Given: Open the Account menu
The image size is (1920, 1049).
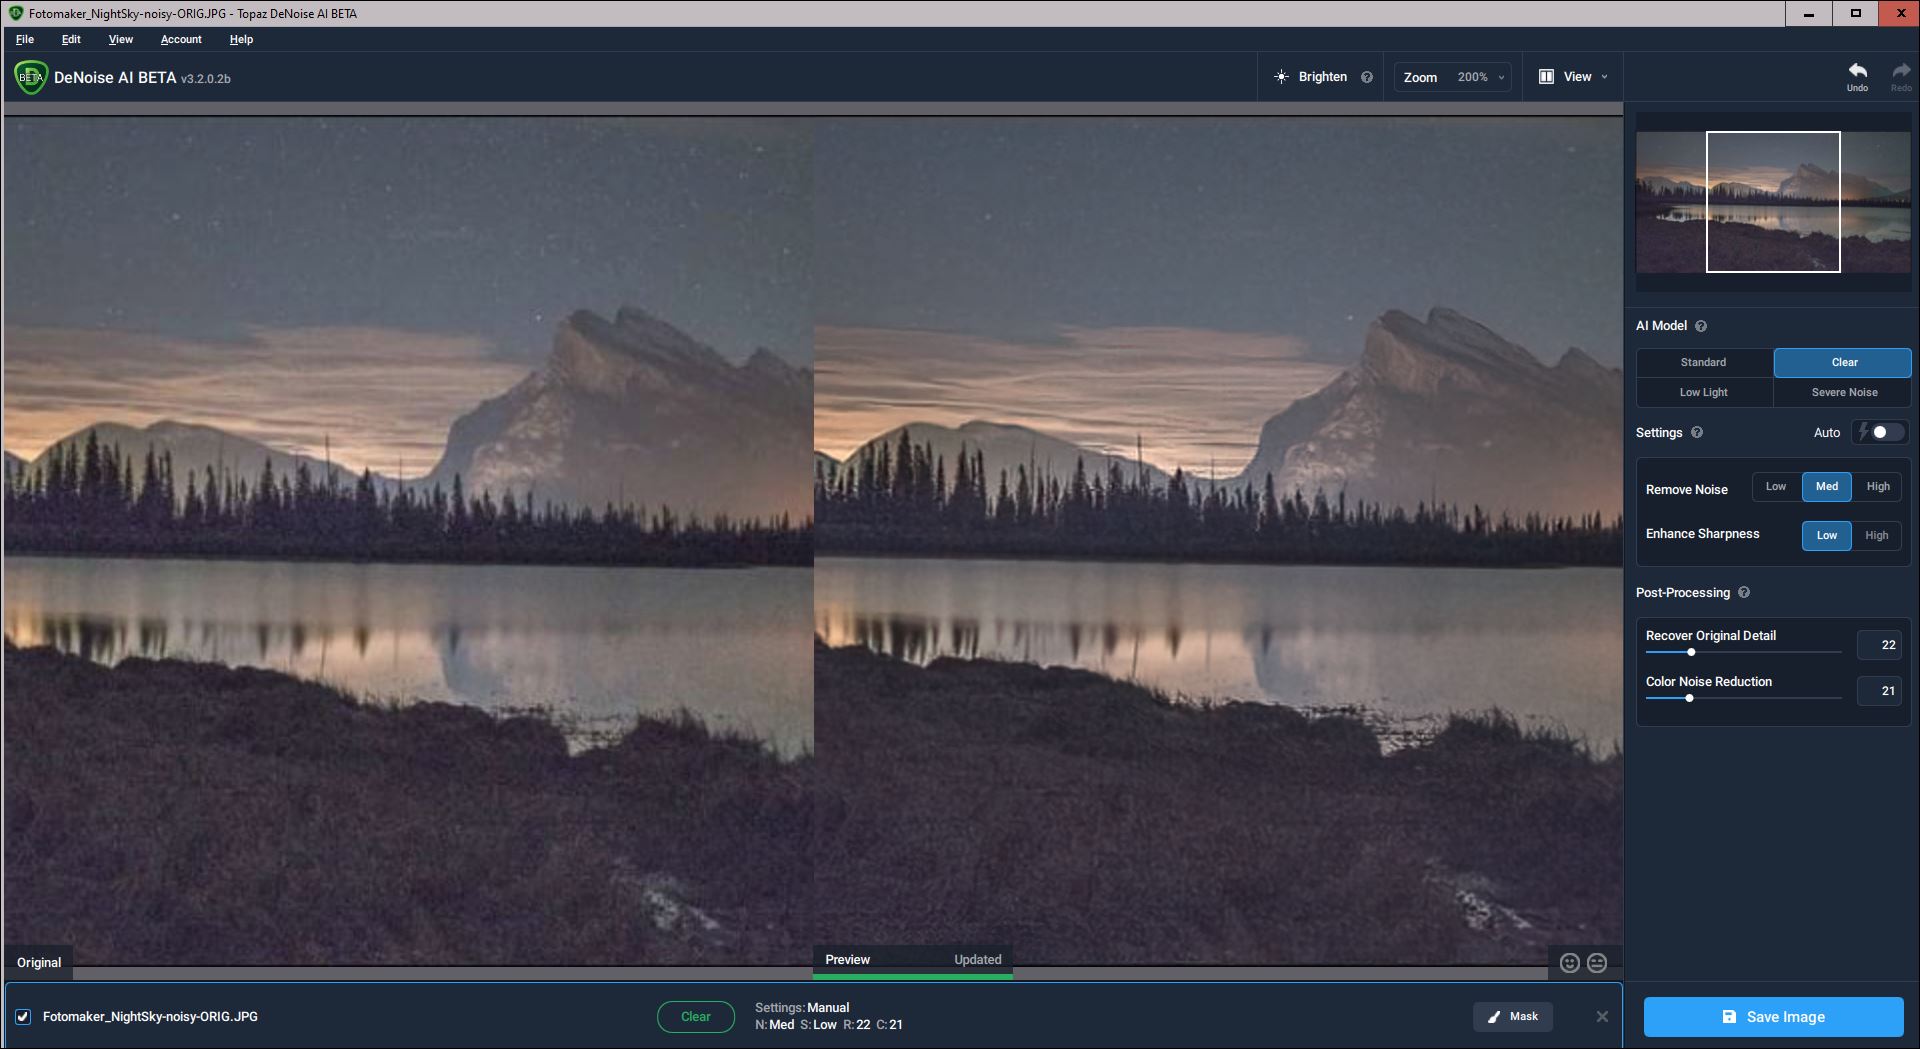Looking at the screenshot, I should [181, 40].
